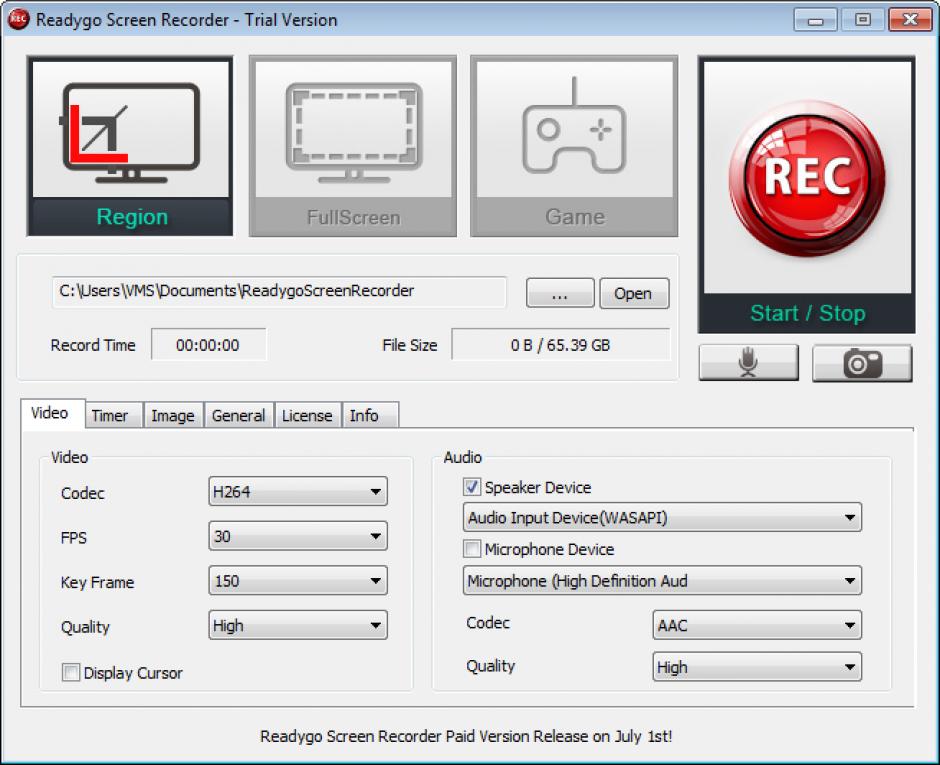
Task: Click the microphone icon button
Action: click(748, 363)
